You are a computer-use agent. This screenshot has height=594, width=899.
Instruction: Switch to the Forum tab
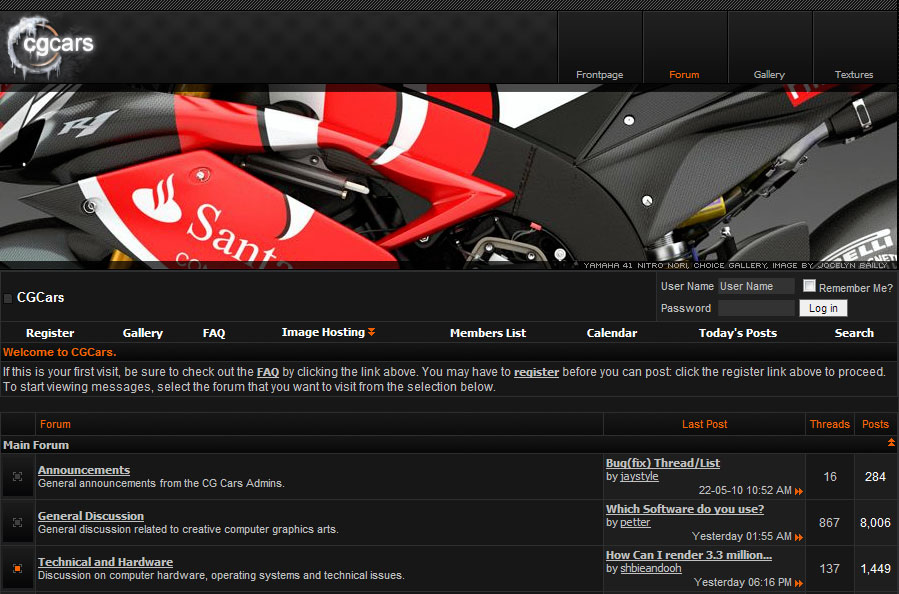pyautogui.click(x=684, y=75)
